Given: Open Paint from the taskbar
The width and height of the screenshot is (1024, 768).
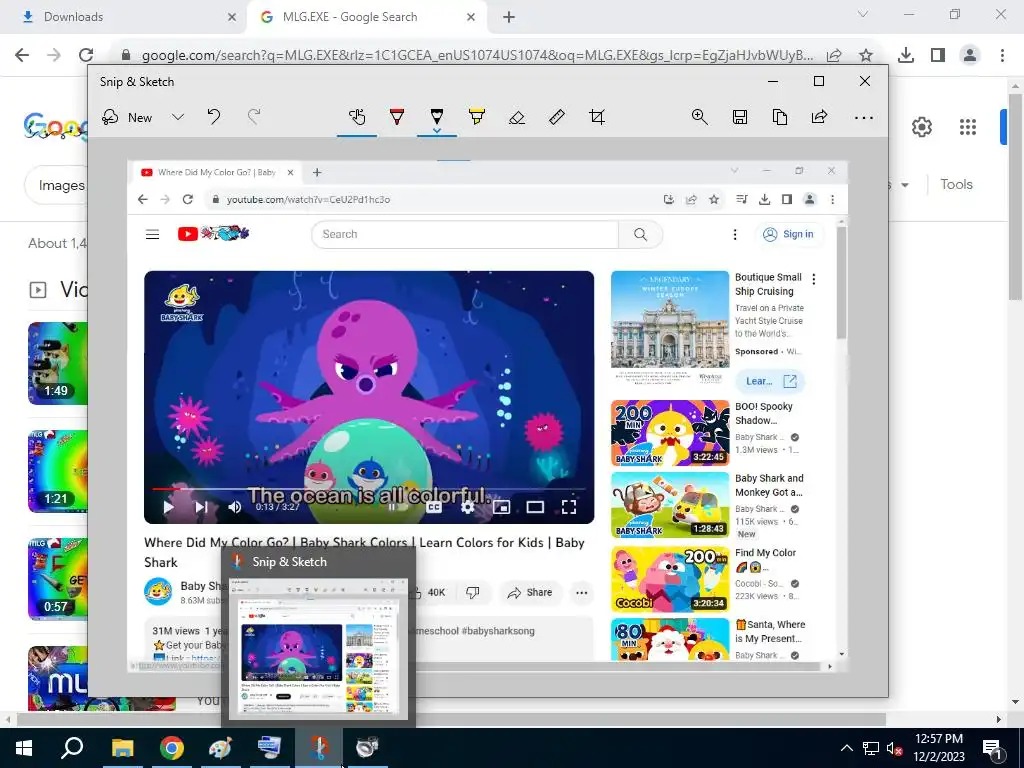Looking at the screenshot, I should point(220,748).
